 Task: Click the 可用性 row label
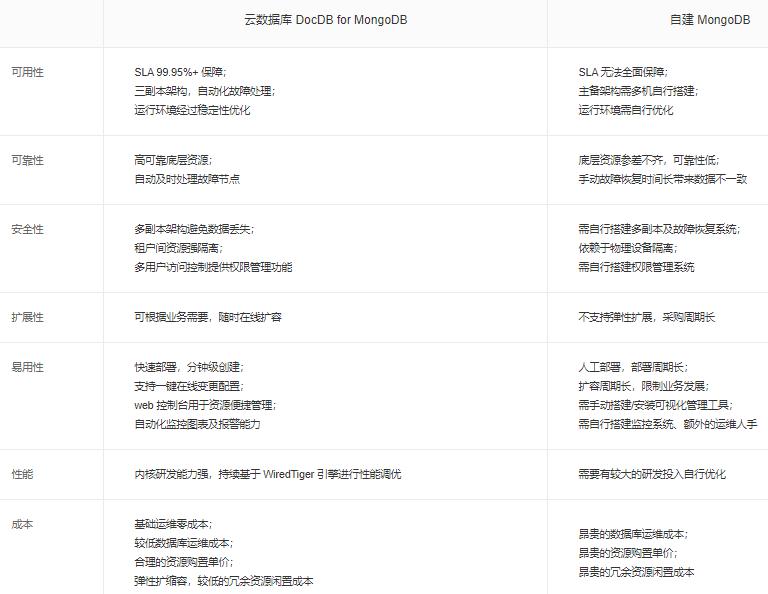[27, 72]
